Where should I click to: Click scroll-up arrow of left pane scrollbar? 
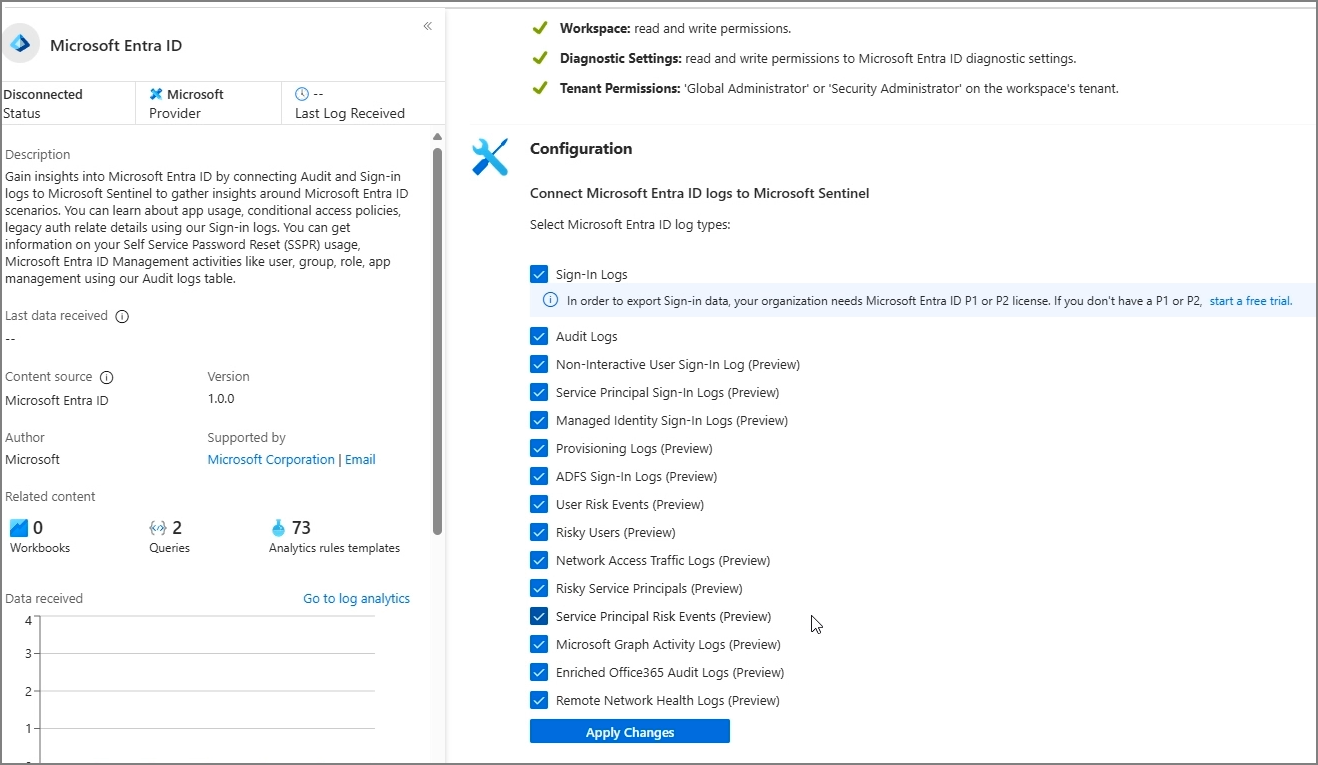[437, 137]
